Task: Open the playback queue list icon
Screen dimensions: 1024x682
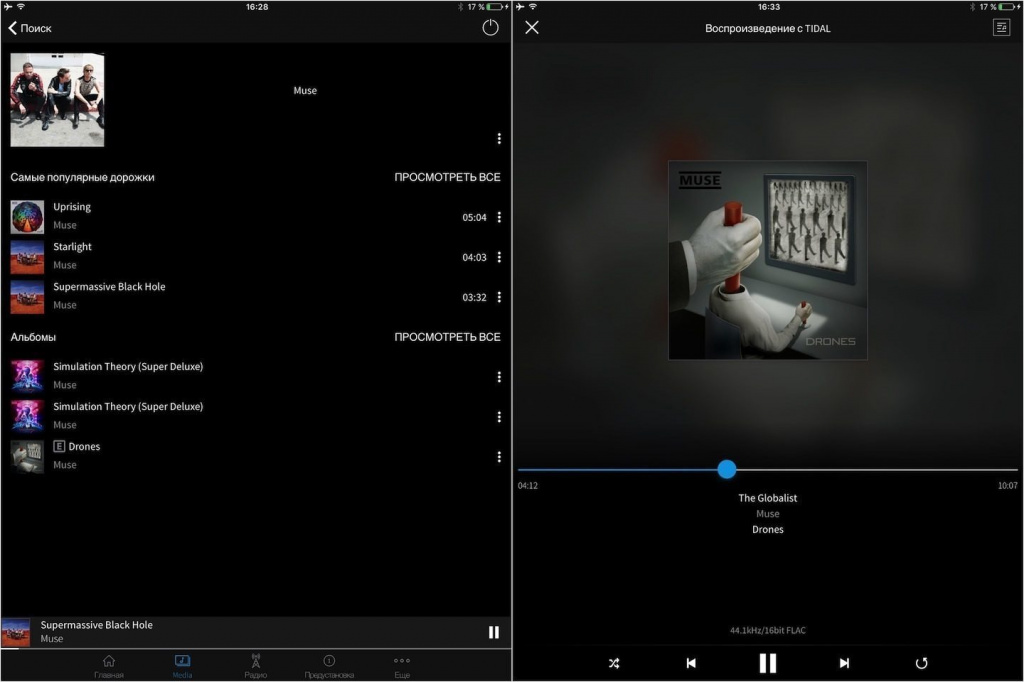Action: [x=1001, y=27]
